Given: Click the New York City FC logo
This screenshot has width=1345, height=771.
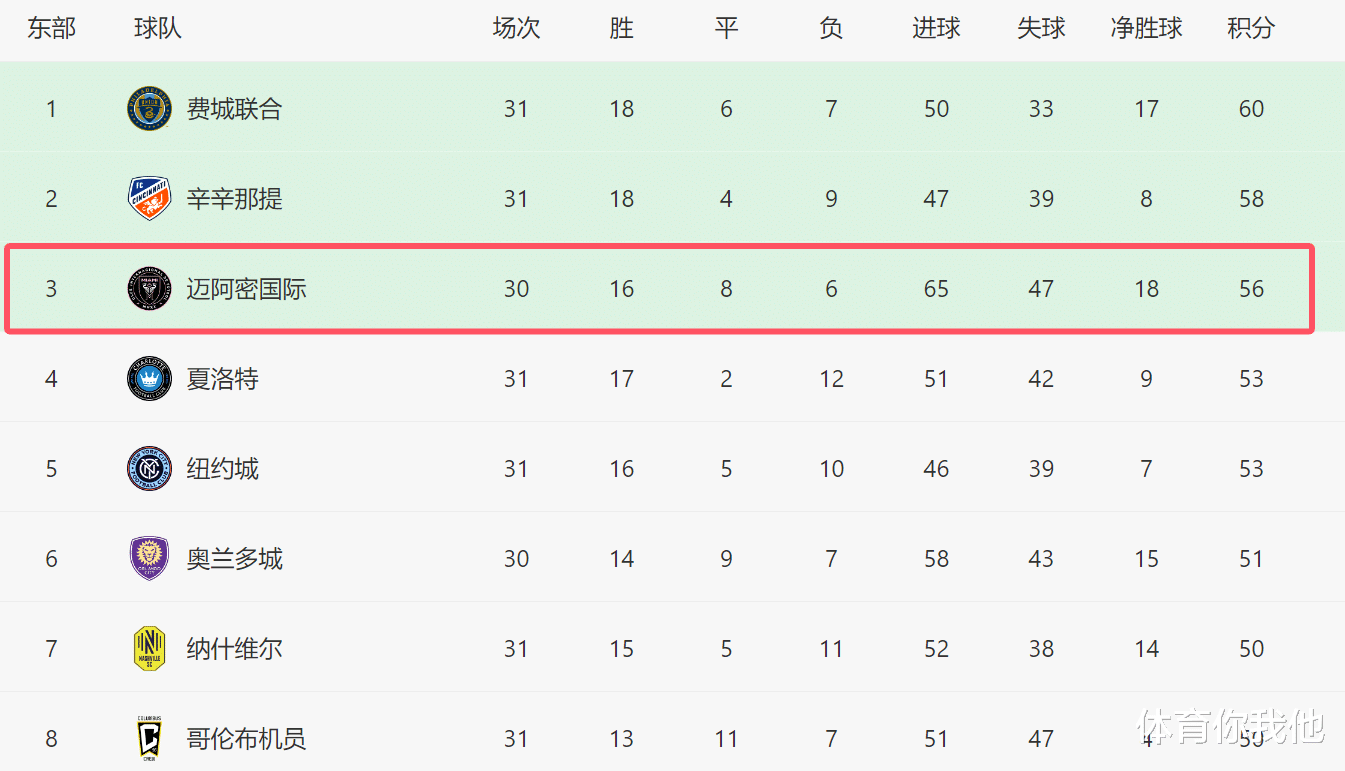Looking at the screenshot, I should (x=149, y=469).
